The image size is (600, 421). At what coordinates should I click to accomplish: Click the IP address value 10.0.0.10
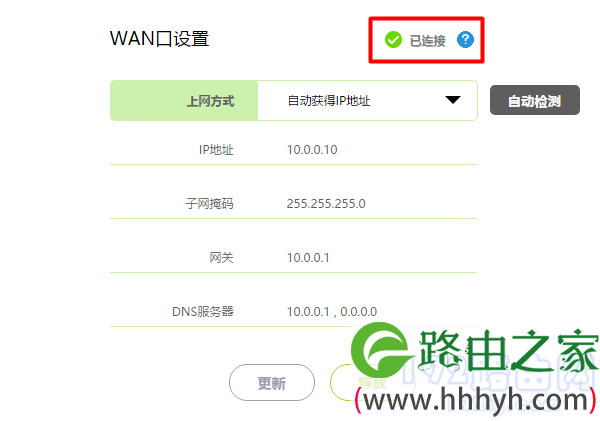click(x=312, y=150)
